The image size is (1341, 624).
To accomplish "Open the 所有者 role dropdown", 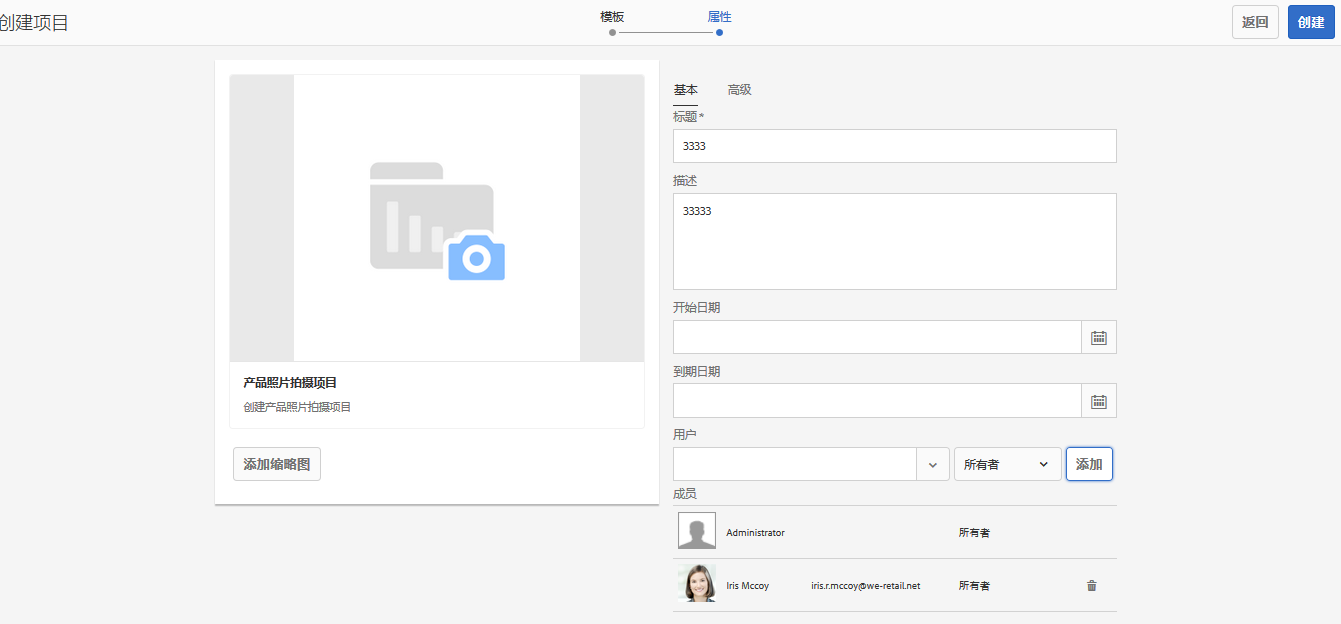I will pos(1008,464).
